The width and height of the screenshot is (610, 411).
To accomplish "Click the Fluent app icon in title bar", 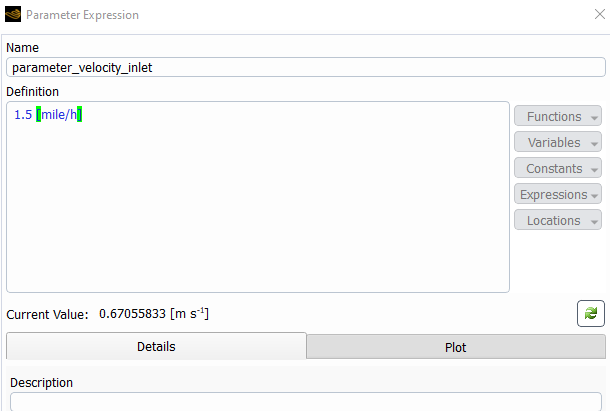I will coord(13,14).
